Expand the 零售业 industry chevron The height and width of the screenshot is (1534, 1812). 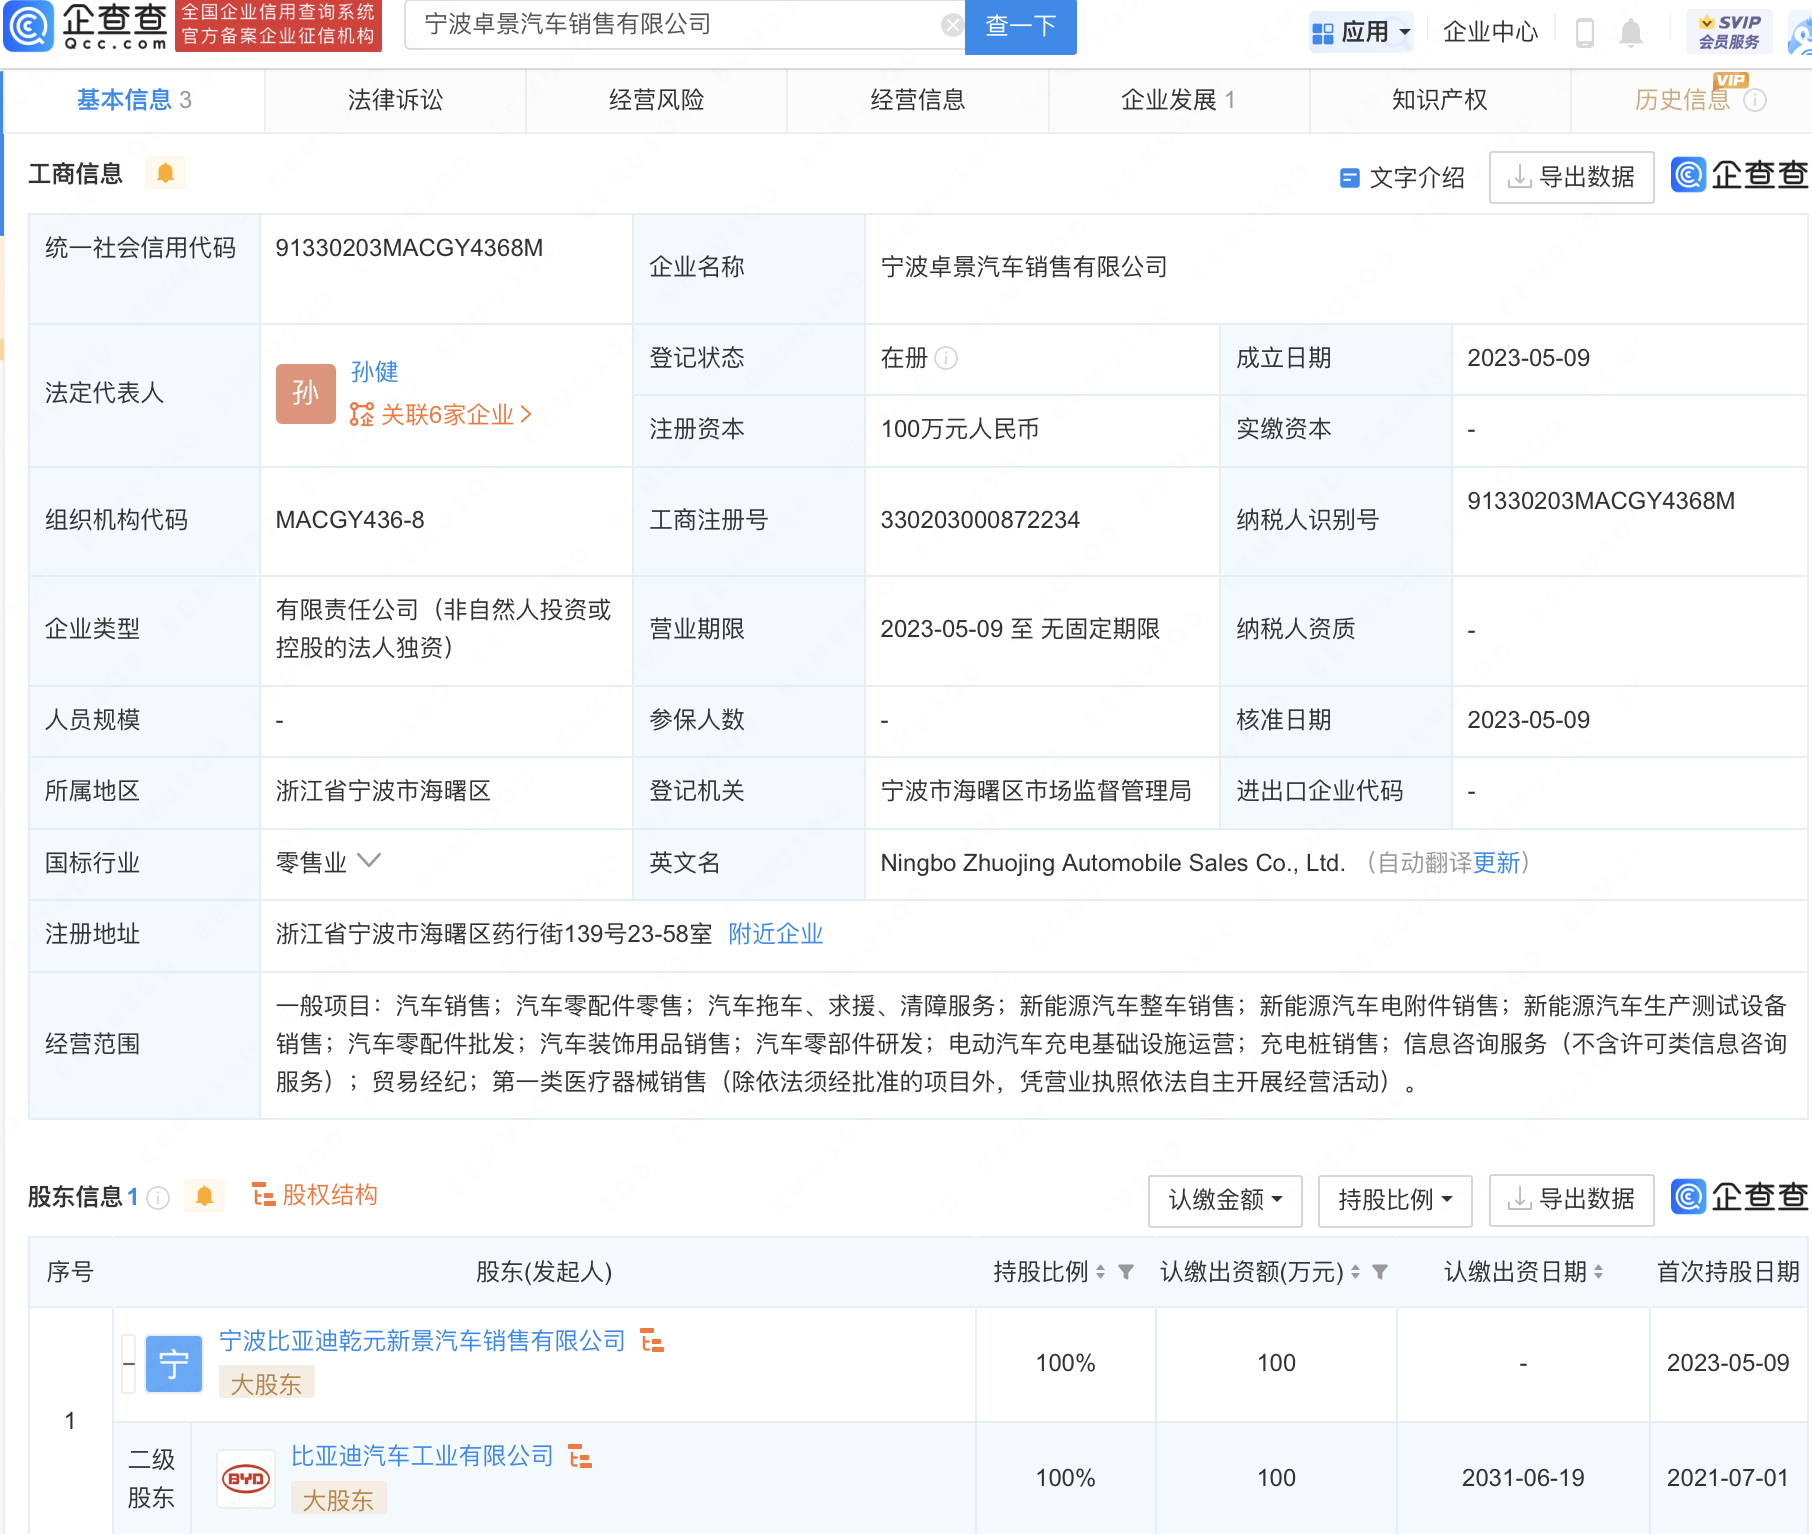click(369, 861)
